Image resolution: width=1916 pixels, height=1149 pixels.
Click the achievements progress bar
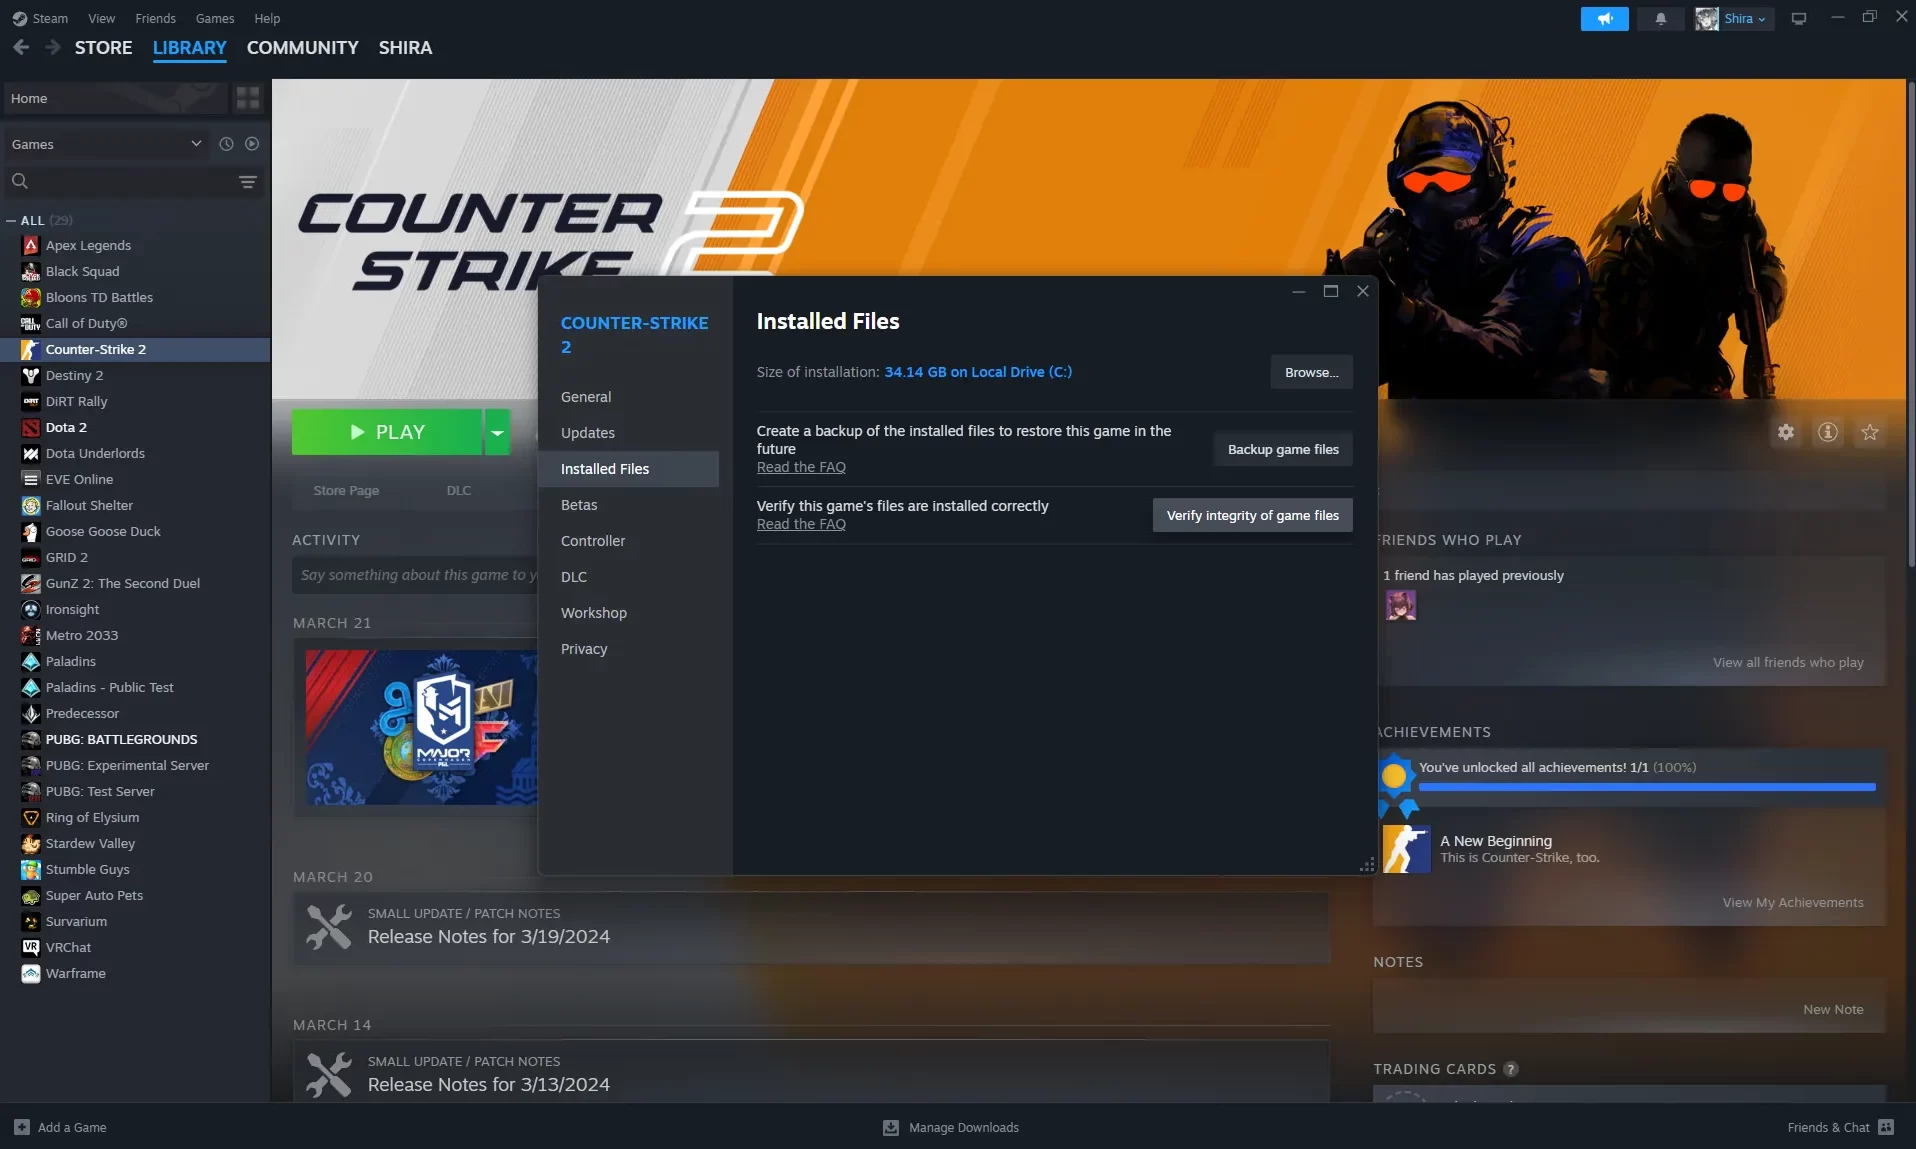[x=1647, y=787]
